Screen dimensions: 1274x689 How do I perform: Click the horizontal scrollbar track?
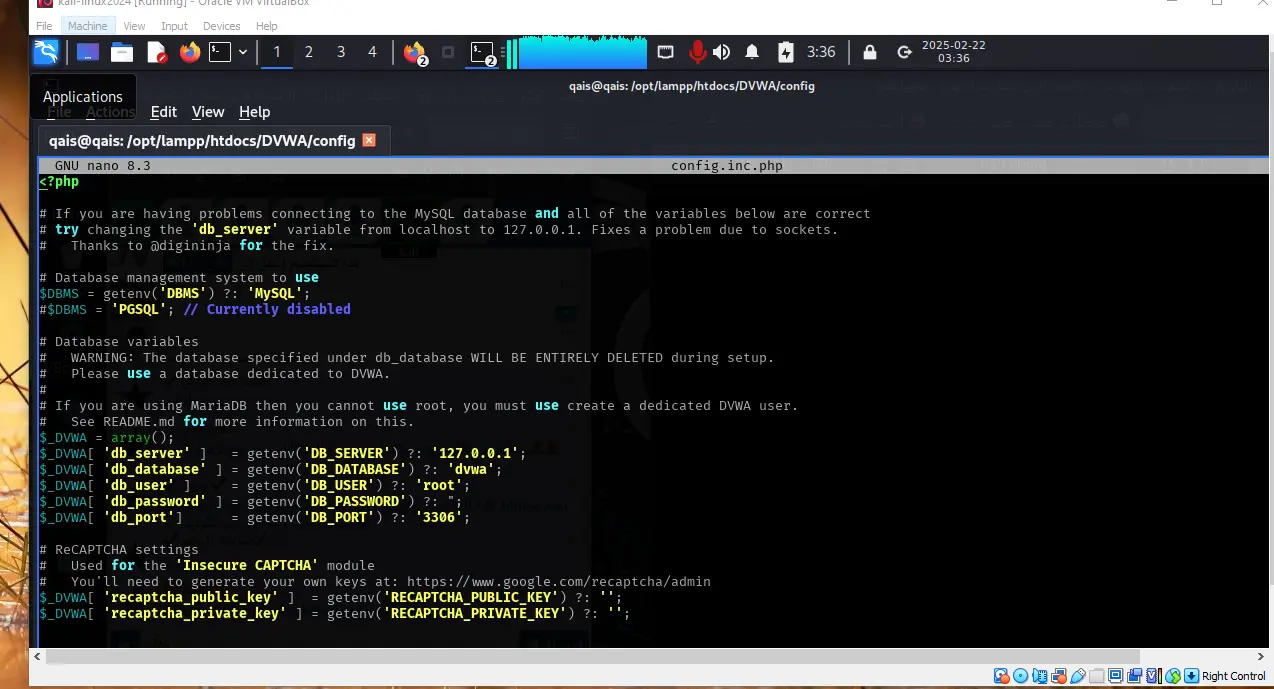(650, 656)
